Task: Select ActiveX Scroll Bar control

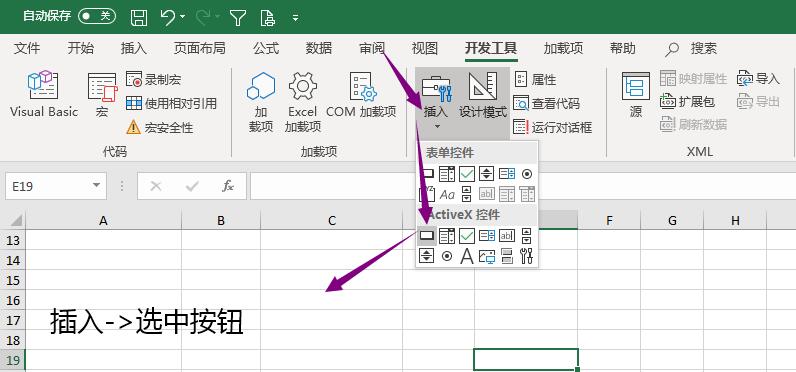Action: pyautogui.click(x=527, y=235)
